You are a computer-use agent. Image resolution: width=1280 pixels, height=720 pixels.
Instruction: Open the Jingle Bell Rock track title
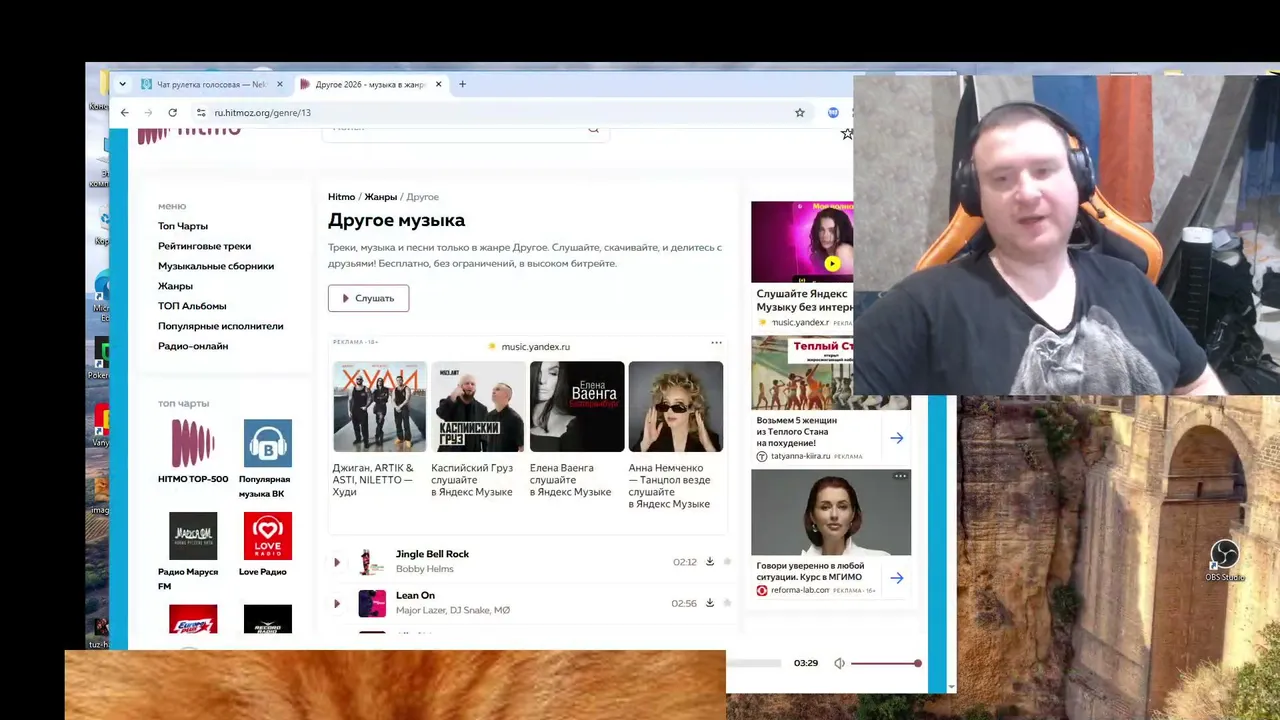(432, 554)
